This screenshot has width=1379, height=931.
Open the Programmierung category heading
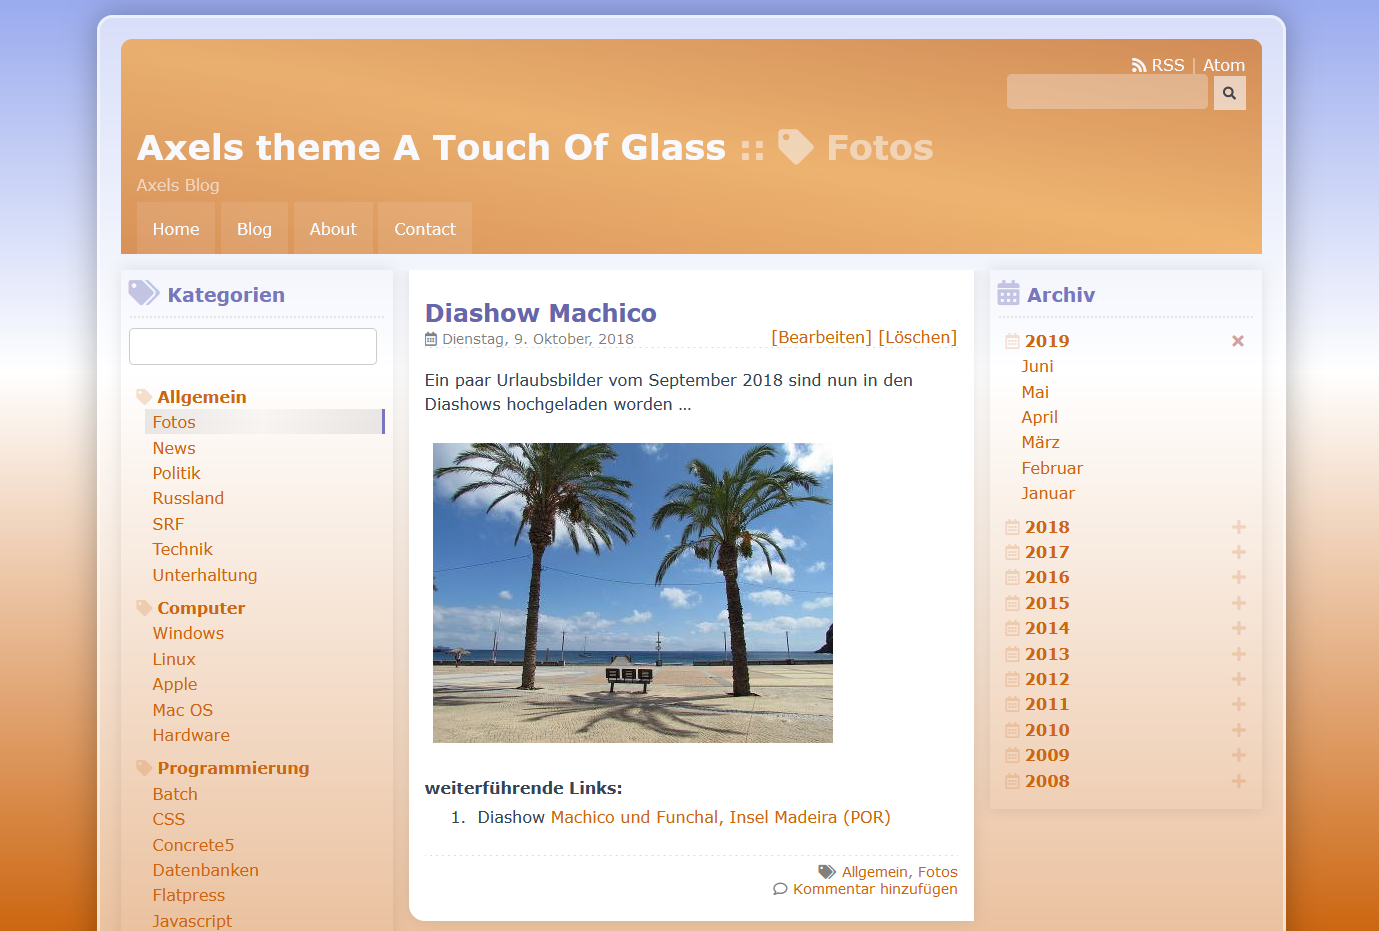(x=233, y=768)
